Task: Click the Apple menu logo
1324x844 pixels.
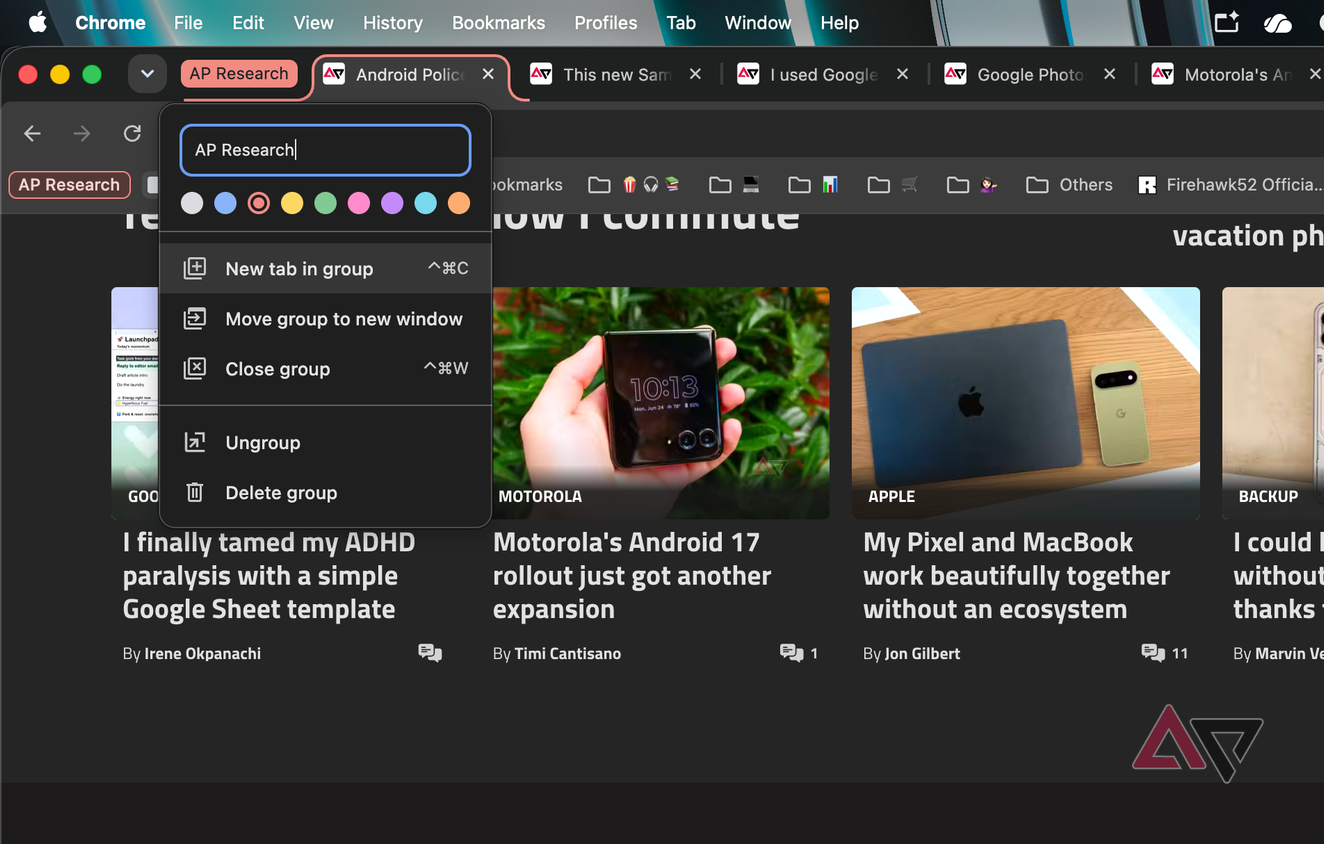Action: 37,22
